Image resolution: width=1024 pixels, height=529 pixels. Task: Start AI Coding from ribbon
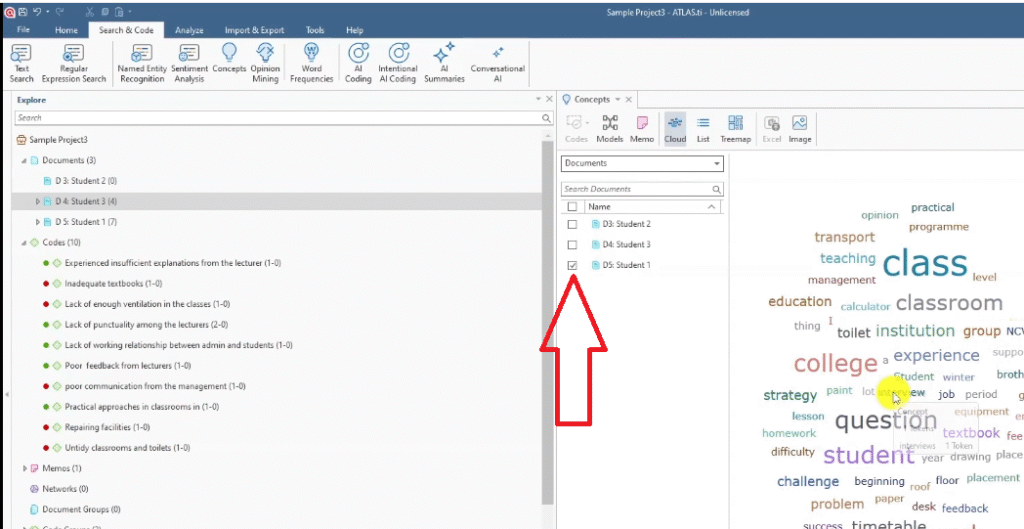(x=358, y=62)
